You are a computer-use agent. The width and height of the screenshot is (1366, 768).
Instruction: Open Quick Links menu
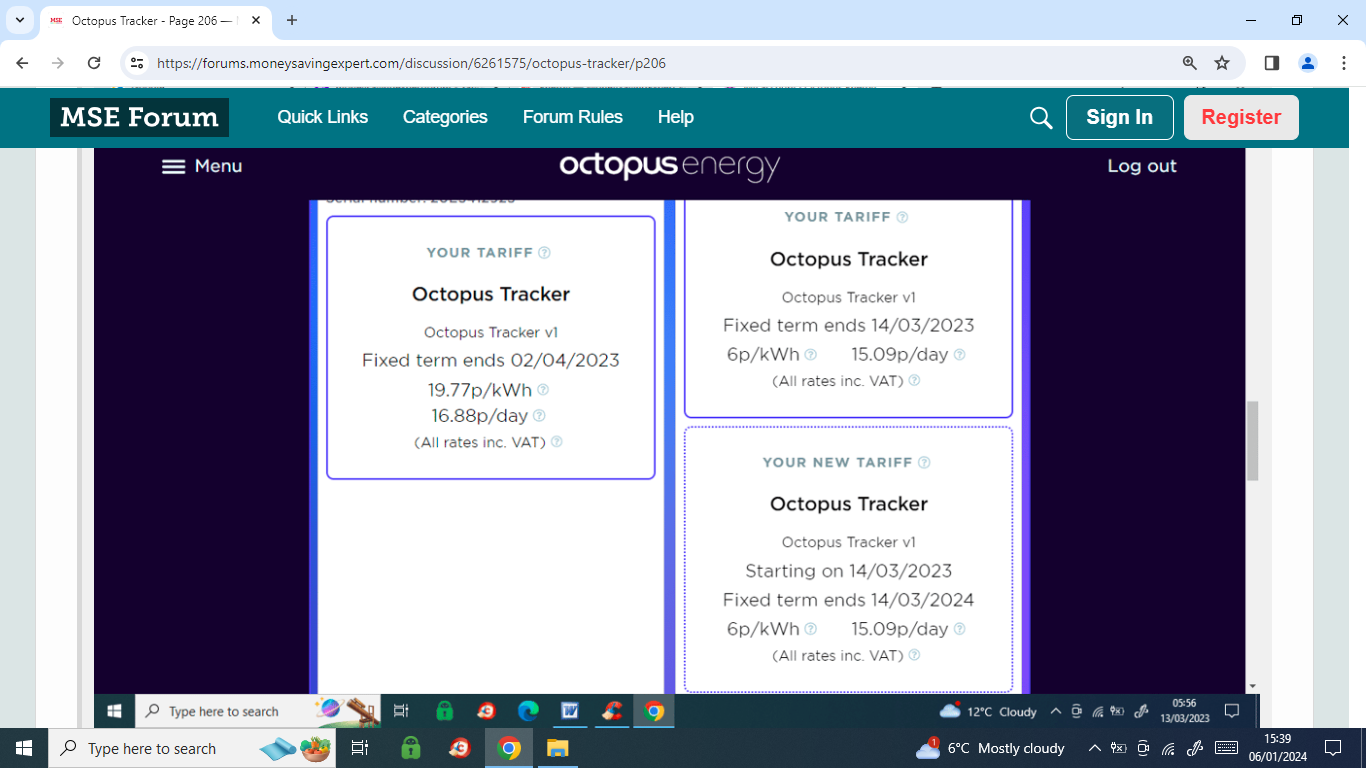[x=323, y=117]
